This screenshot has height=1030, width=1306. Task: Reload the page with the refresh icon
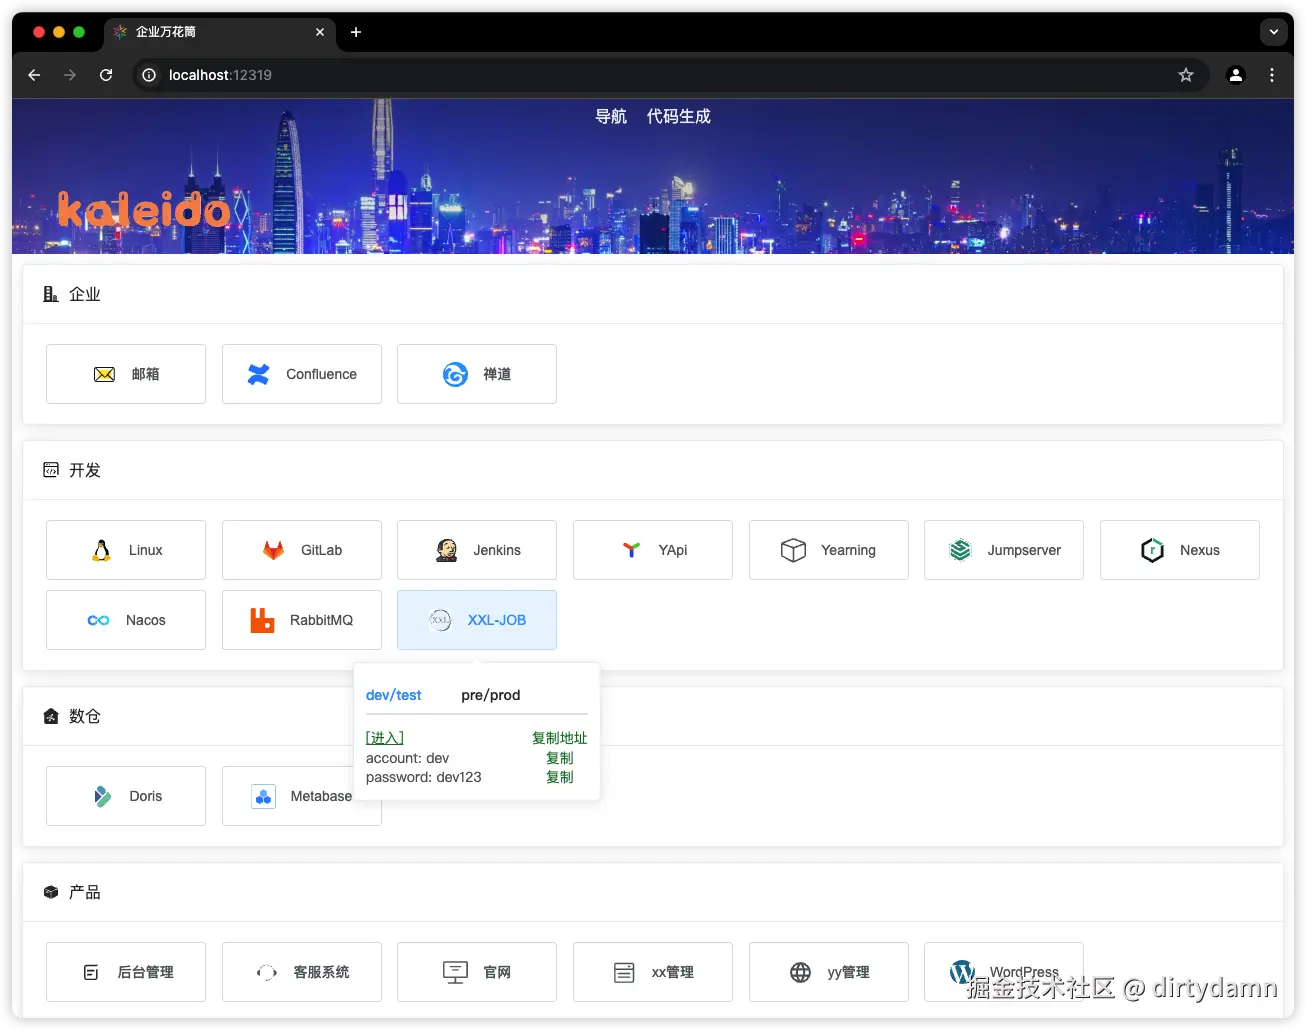(106, 75)
